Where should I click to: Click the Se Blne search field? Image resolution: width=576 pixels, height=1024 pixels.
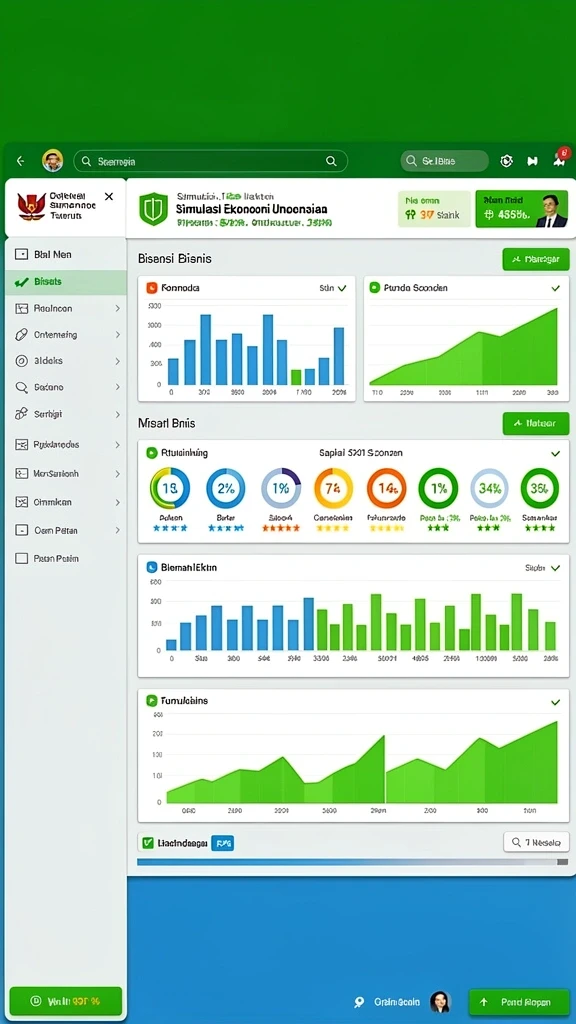pos(445,161)
